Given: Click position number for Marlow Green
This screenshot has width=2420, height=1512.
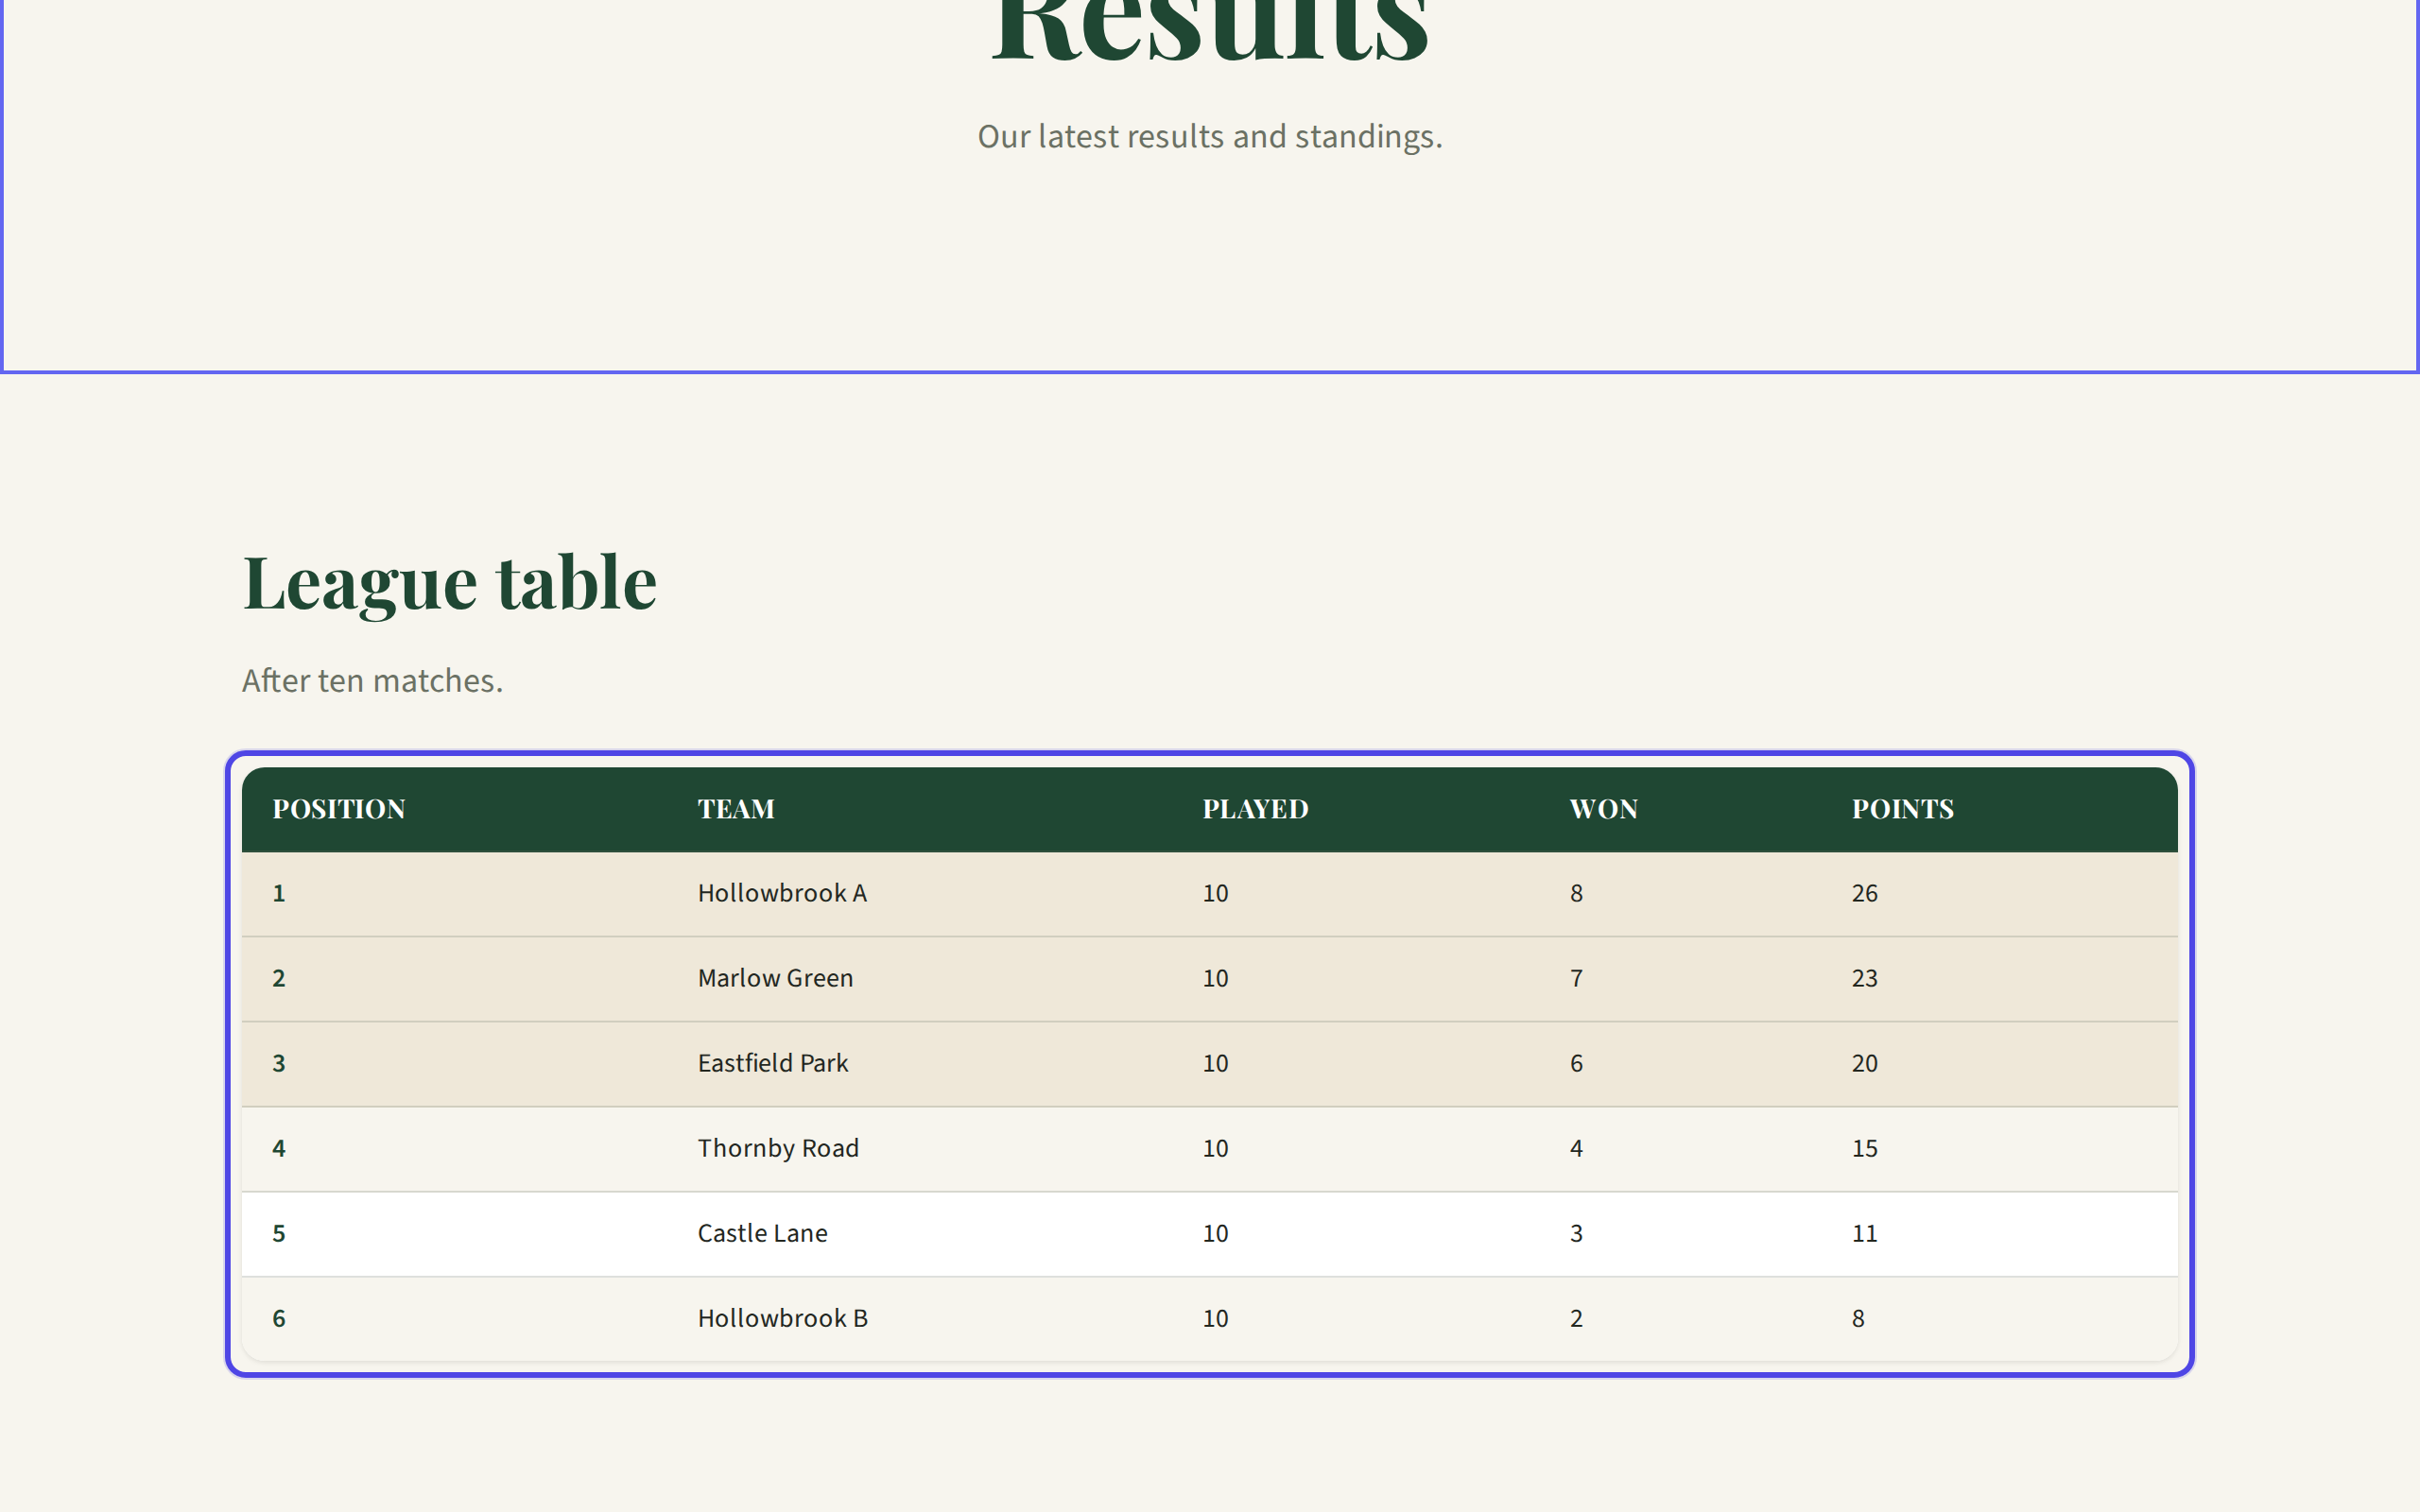Looking at the screenshot, I should 279,978.
